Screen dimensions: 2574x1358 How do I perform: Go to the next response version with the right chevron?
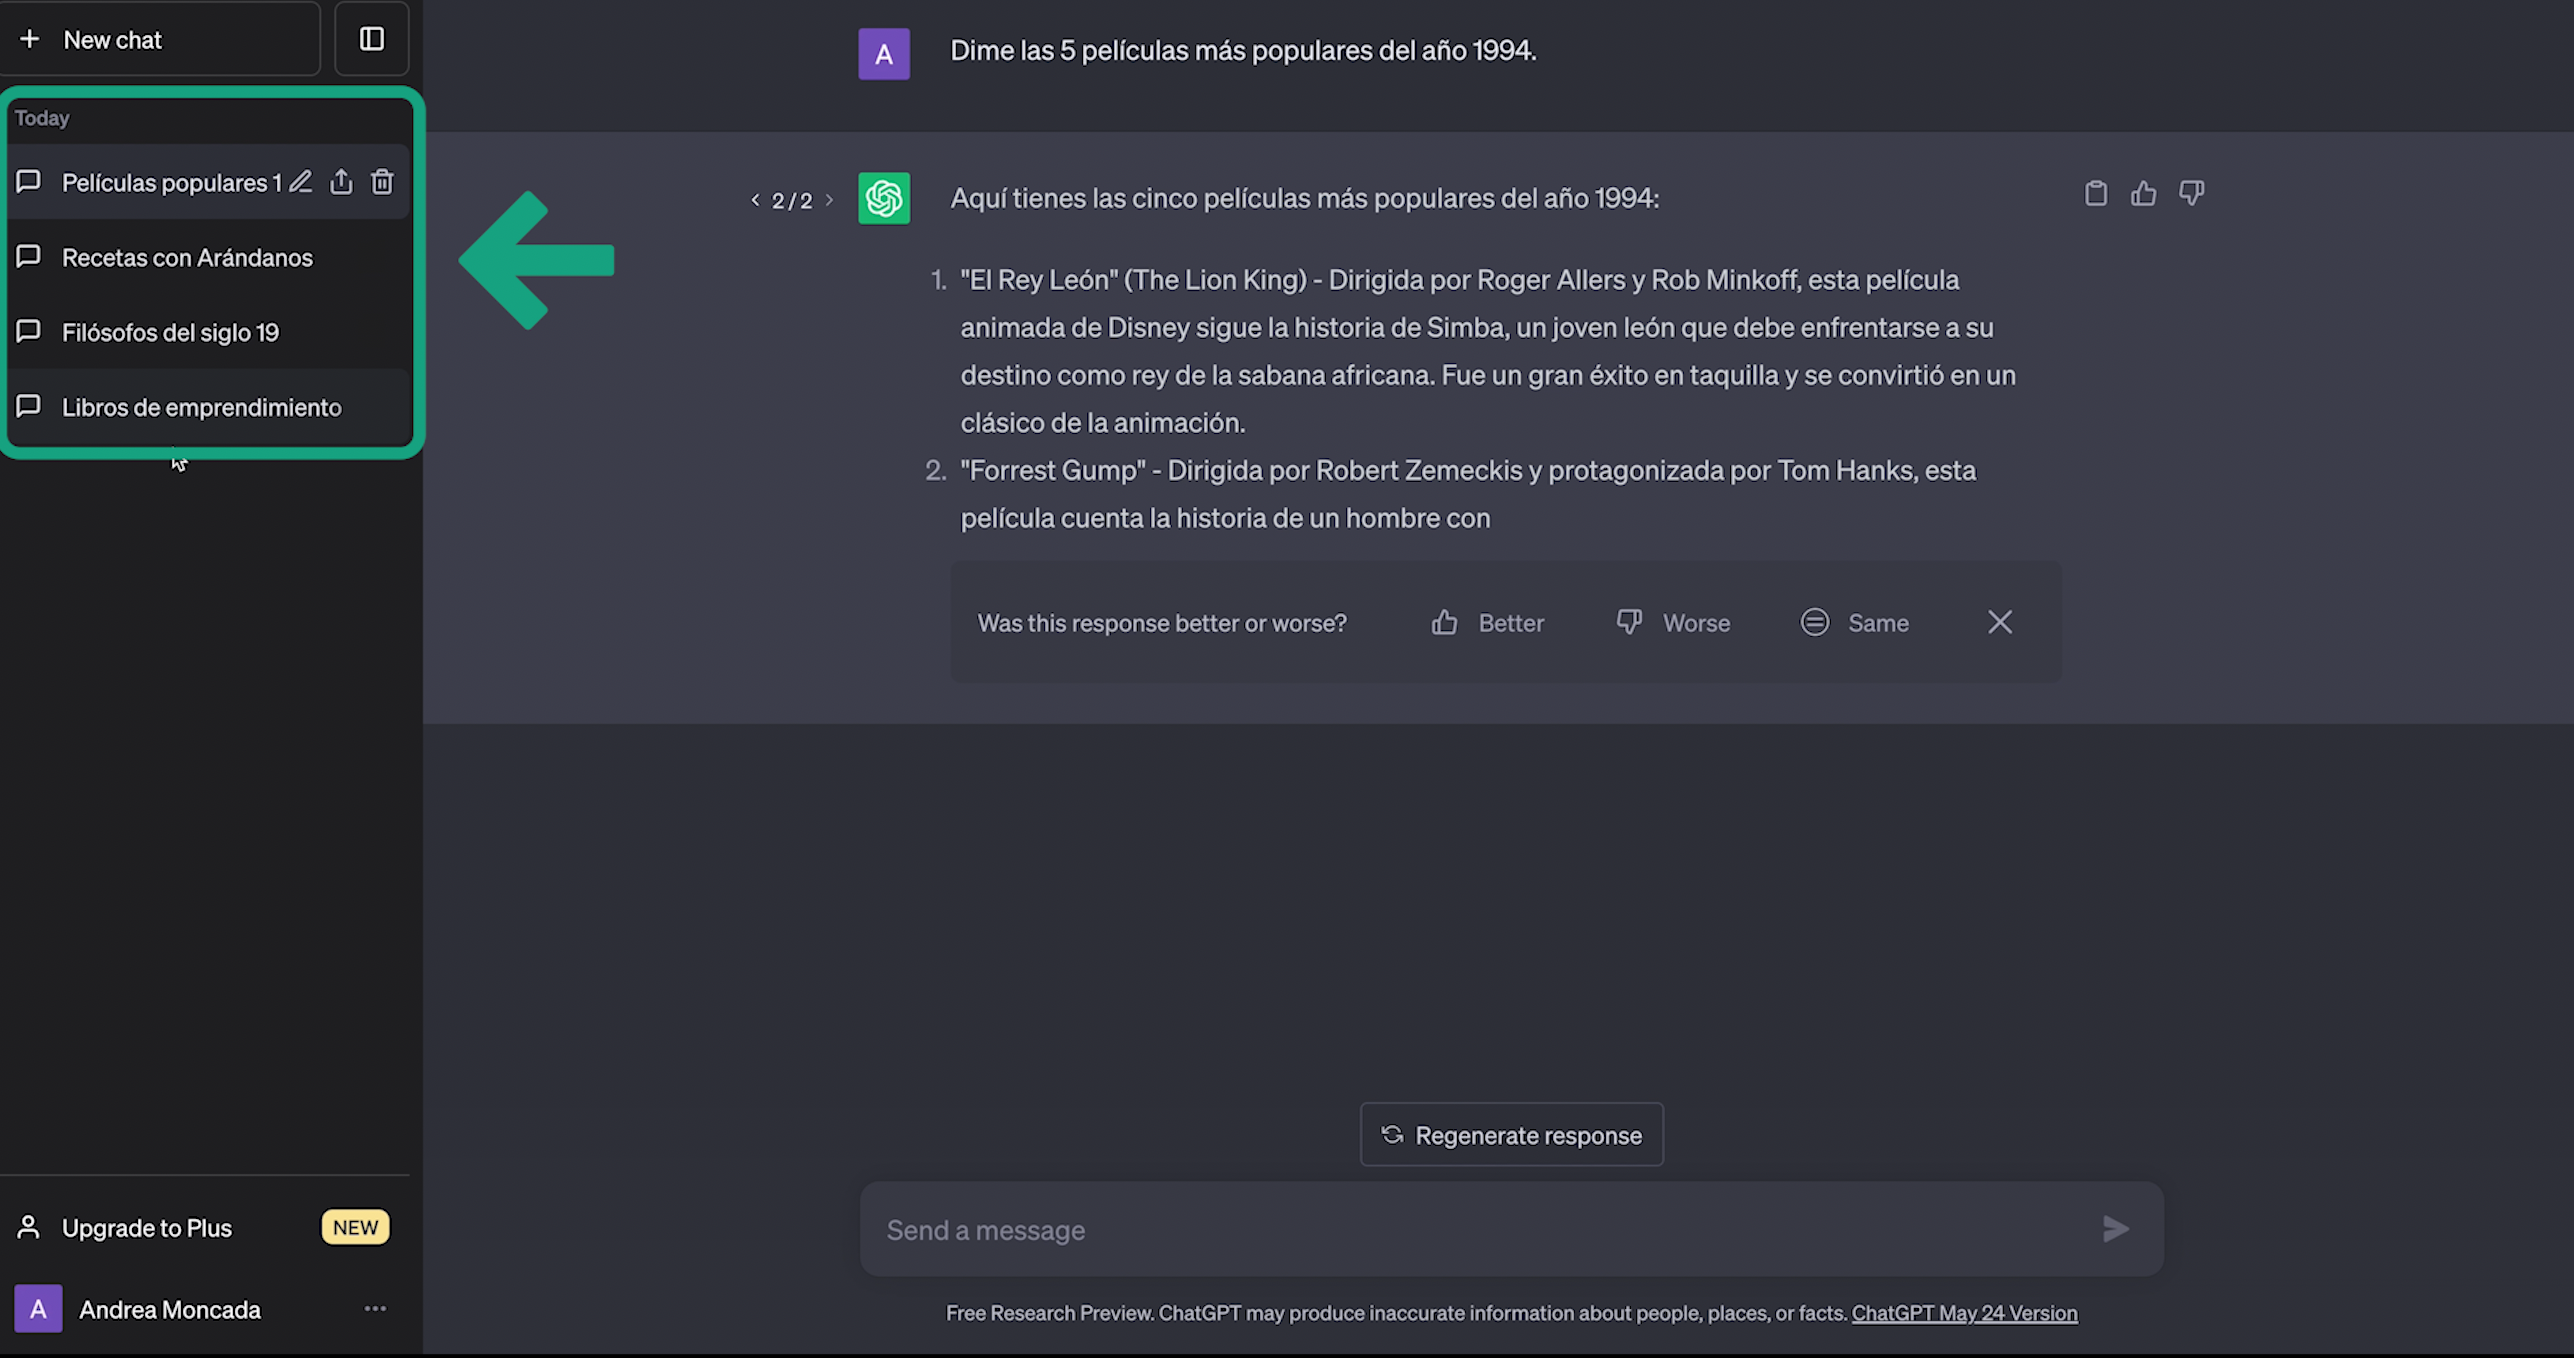pos(829,200)
